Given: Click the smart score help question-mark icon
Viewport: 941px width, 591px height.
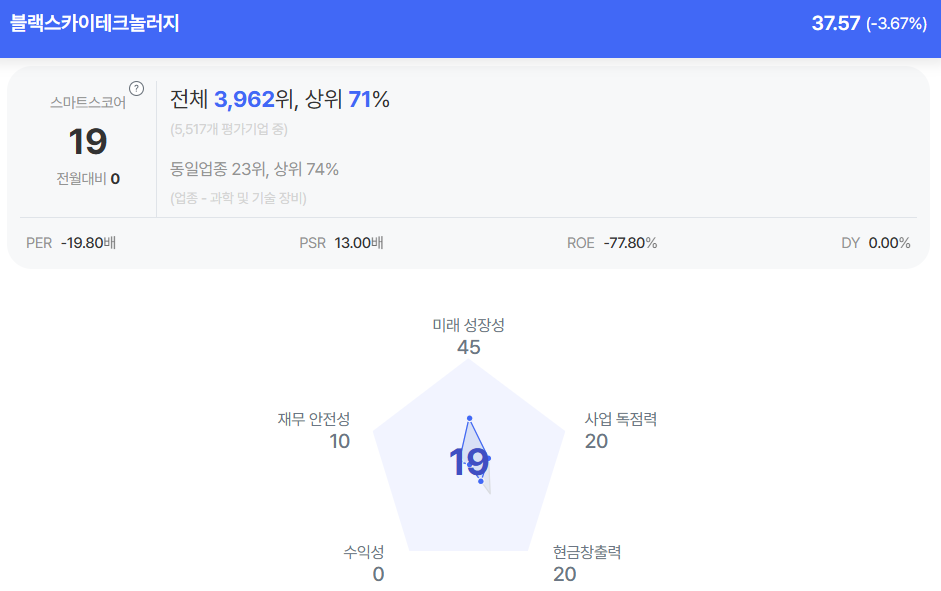Looking at the screenshot, I should click(137, 88).
